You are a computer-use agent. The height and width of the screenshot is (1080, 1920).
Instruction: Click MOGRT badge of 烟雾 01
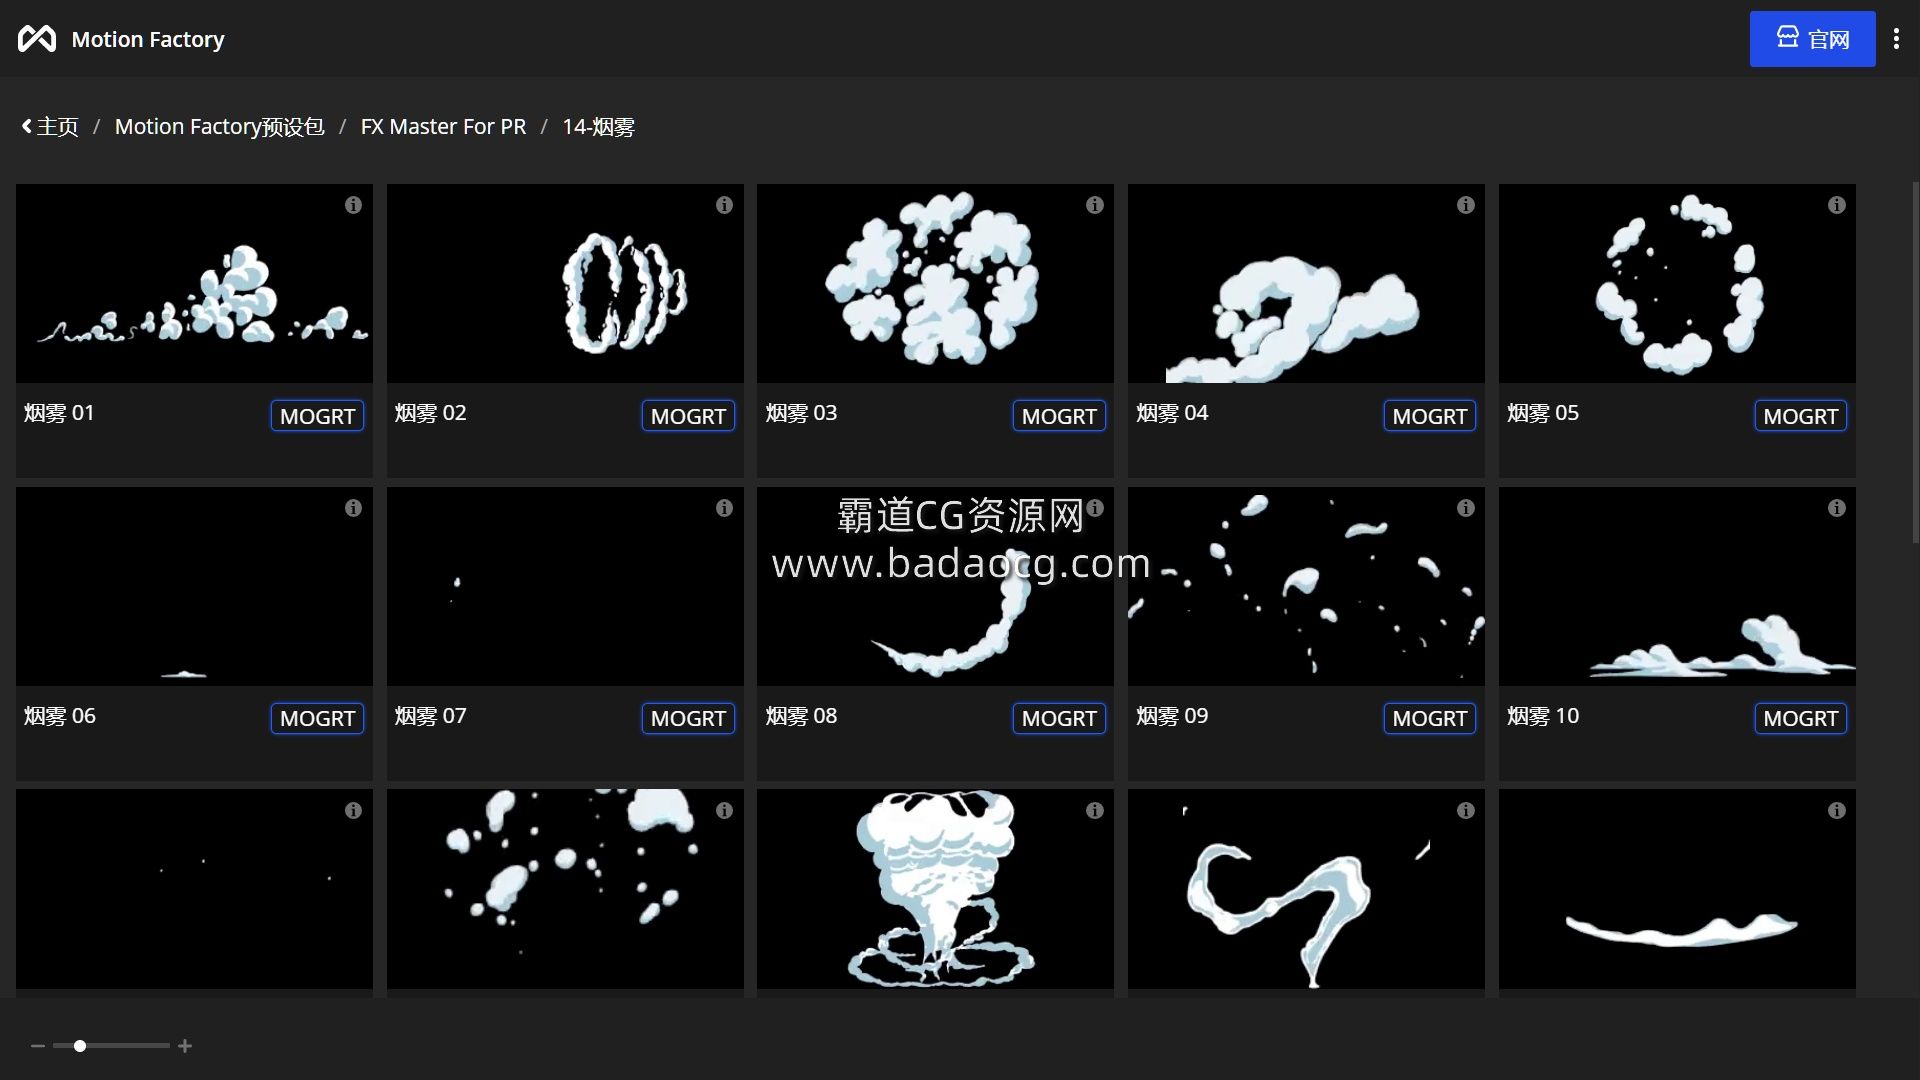pos(317,416)
